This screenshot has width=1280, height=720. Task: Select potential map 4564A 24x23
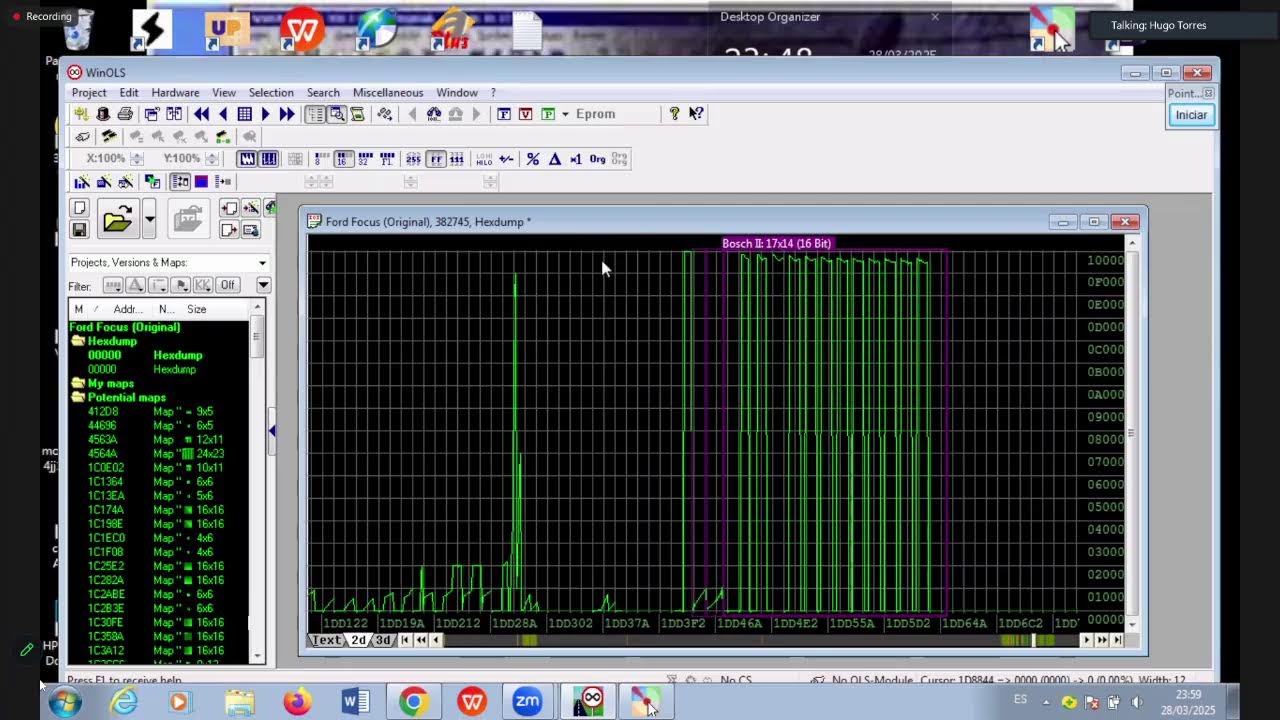(x=158, y=454)
